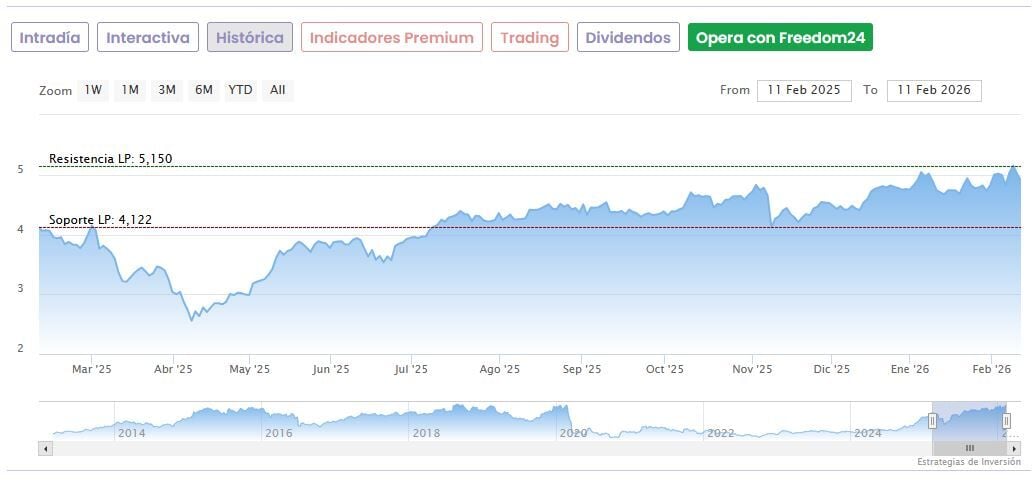Click the To date field
The height and width of the screenshot is (483, 1035).
[x=934, y=90]
